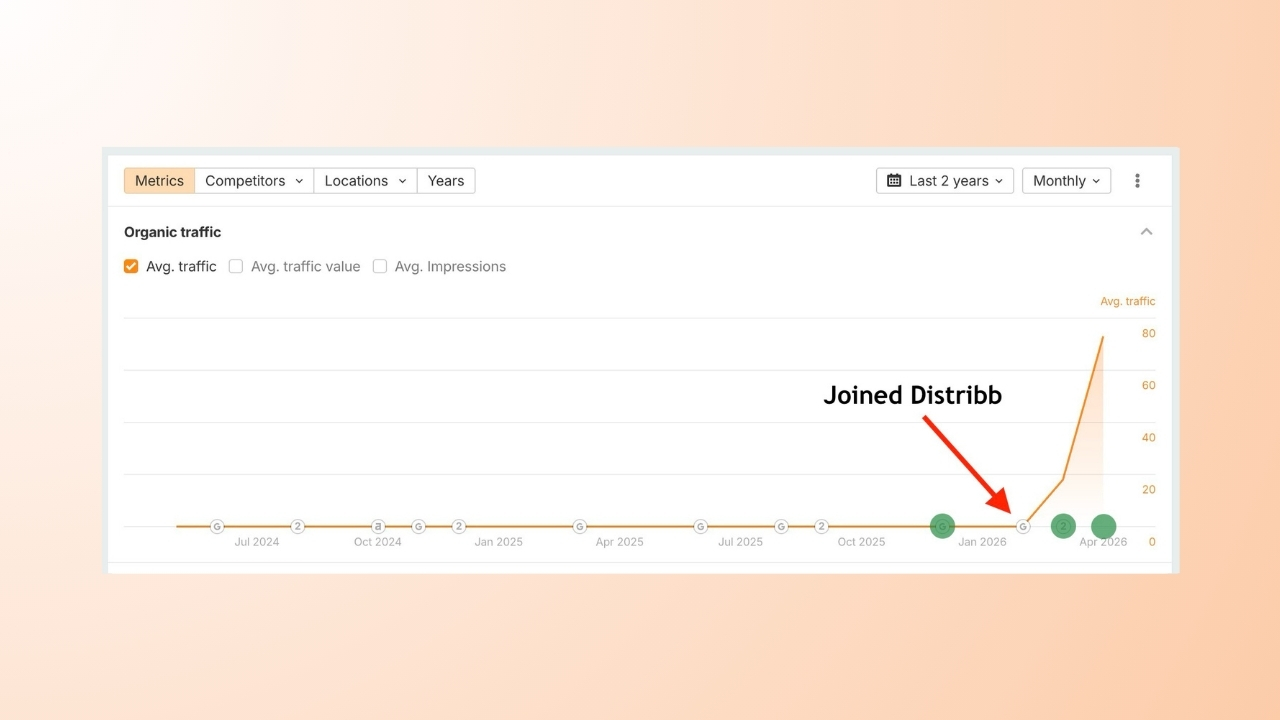Switch to the Years tab
This screenshot has width=1280, height=720.
point(446,181)
